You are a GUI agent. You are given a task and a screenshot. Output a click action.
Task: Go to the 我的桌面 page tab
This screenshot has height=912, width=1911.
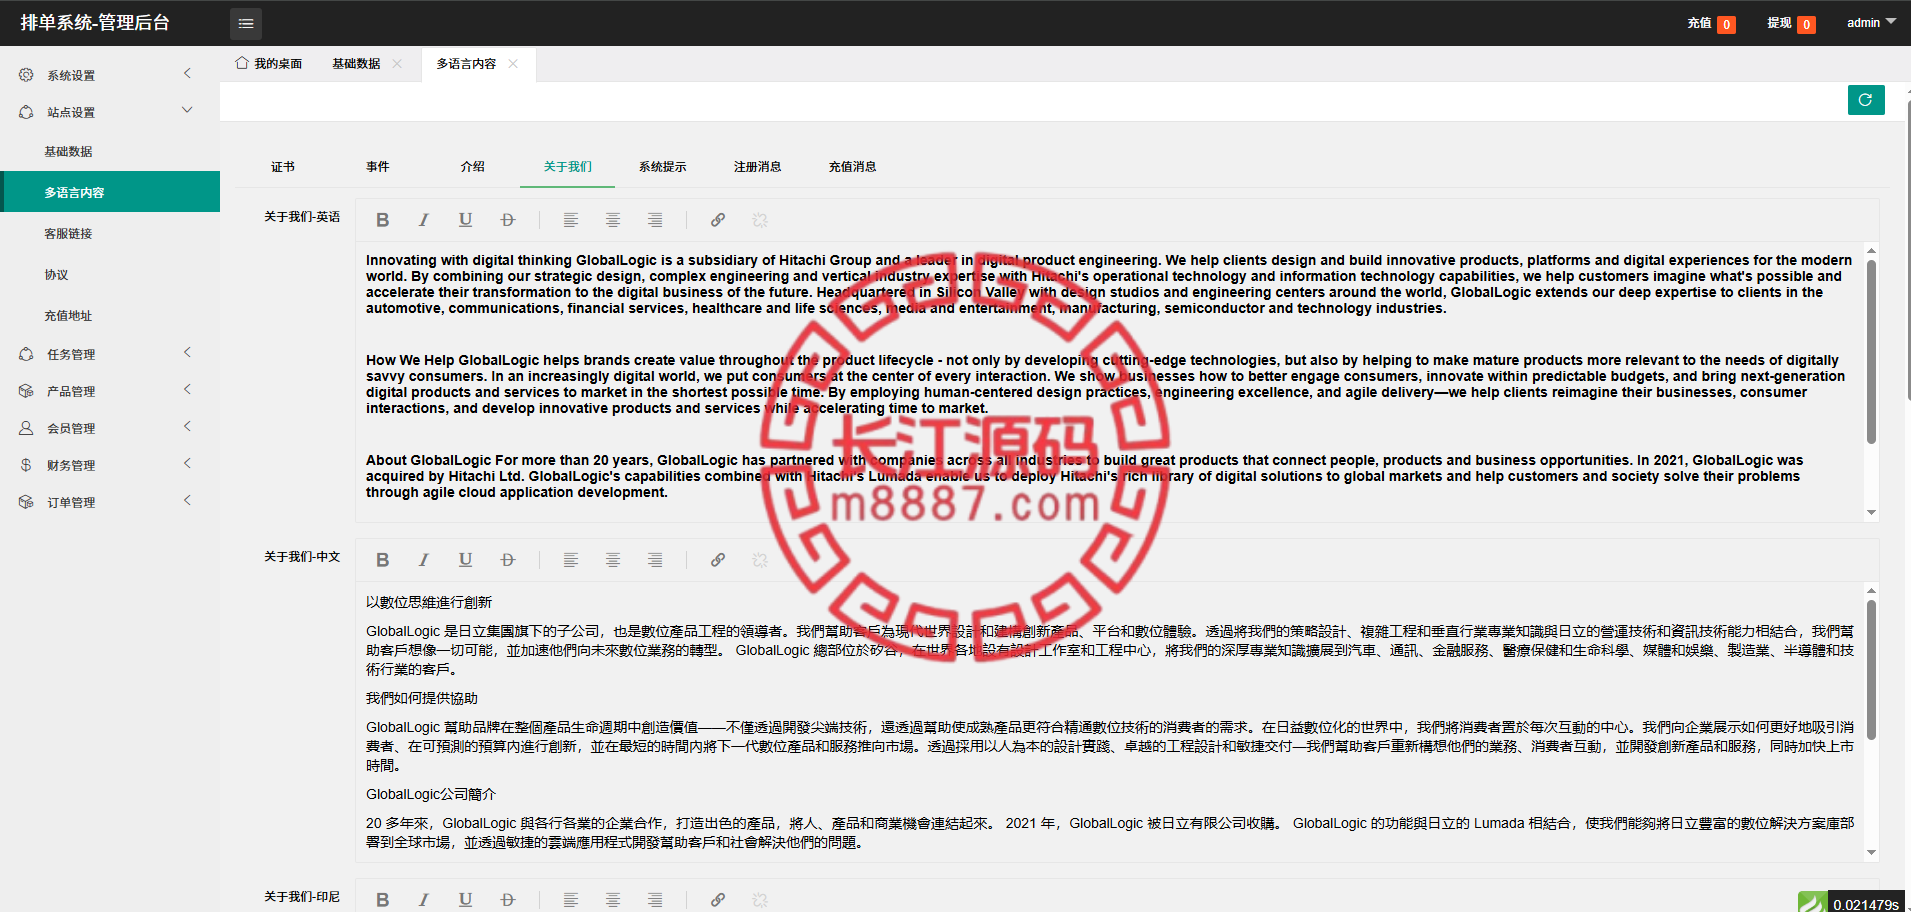coord(269,64)
